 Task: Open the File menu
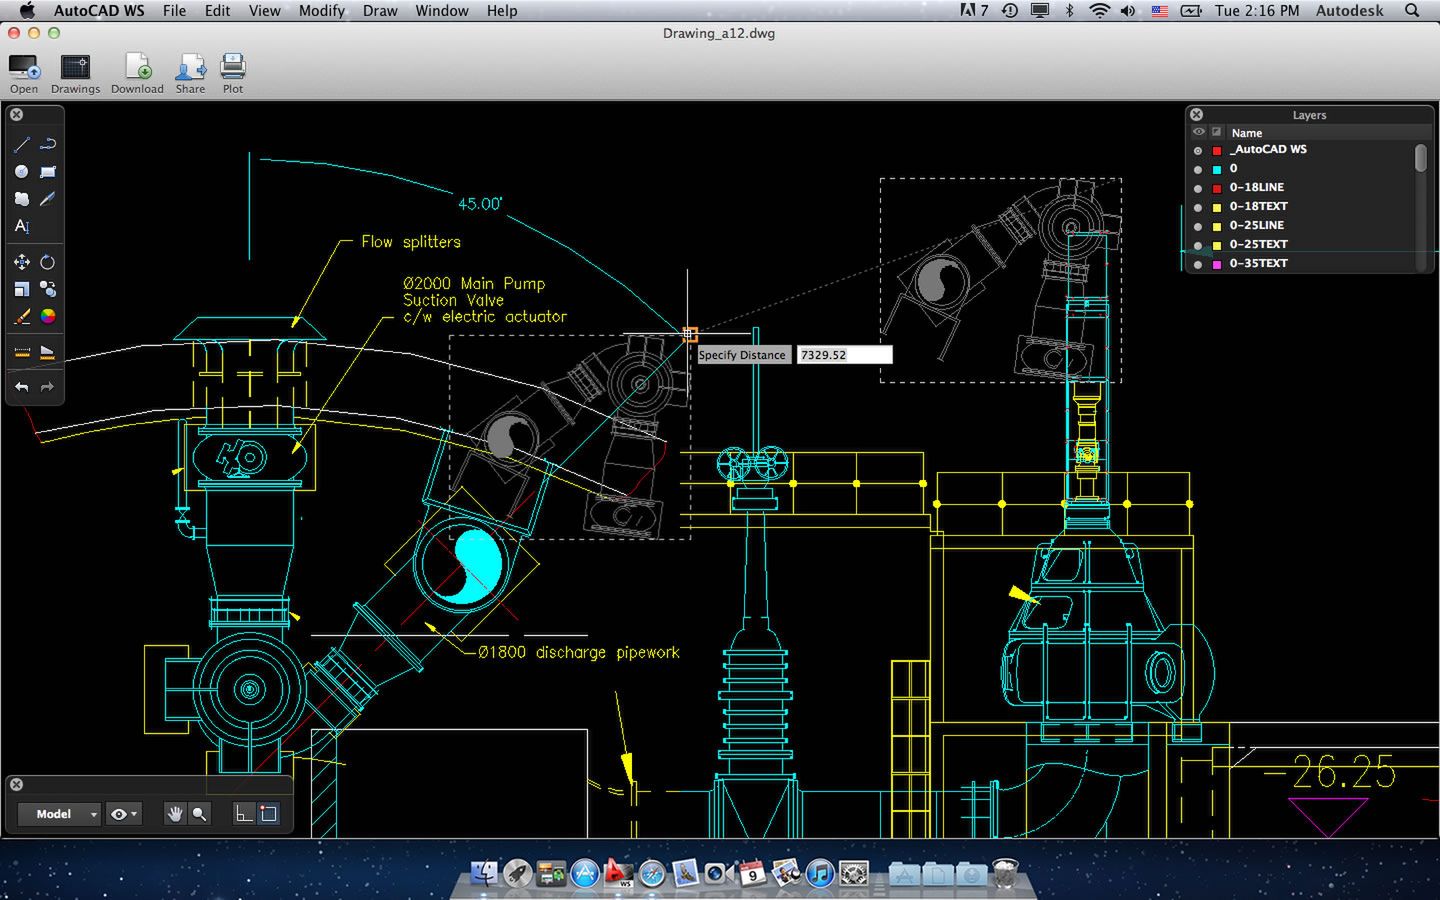click(x=174, y=11)
